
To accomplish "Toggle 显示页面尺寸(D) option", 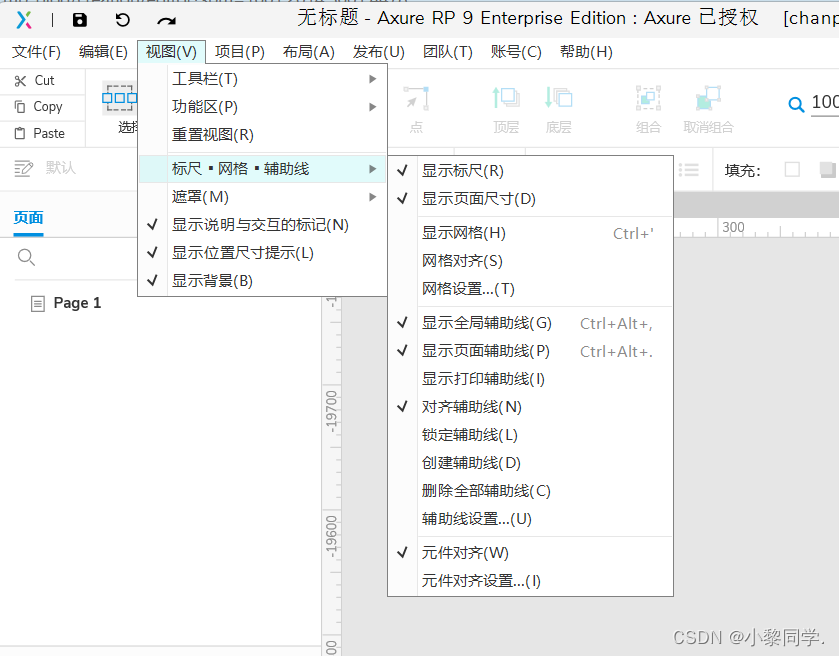I will pos(530,199).
